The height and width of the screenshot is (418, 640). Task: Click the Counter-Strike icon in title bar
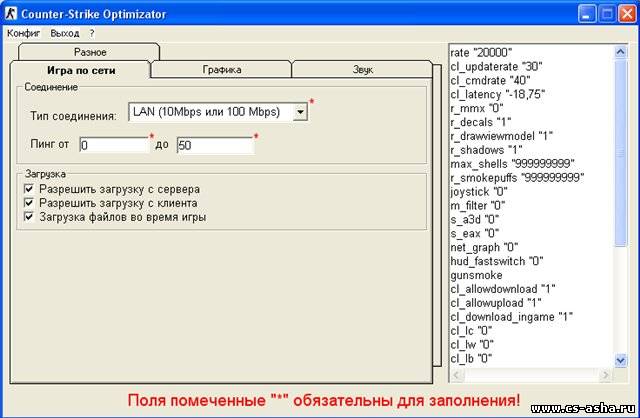pyautogui.click(x=14, y=14)
